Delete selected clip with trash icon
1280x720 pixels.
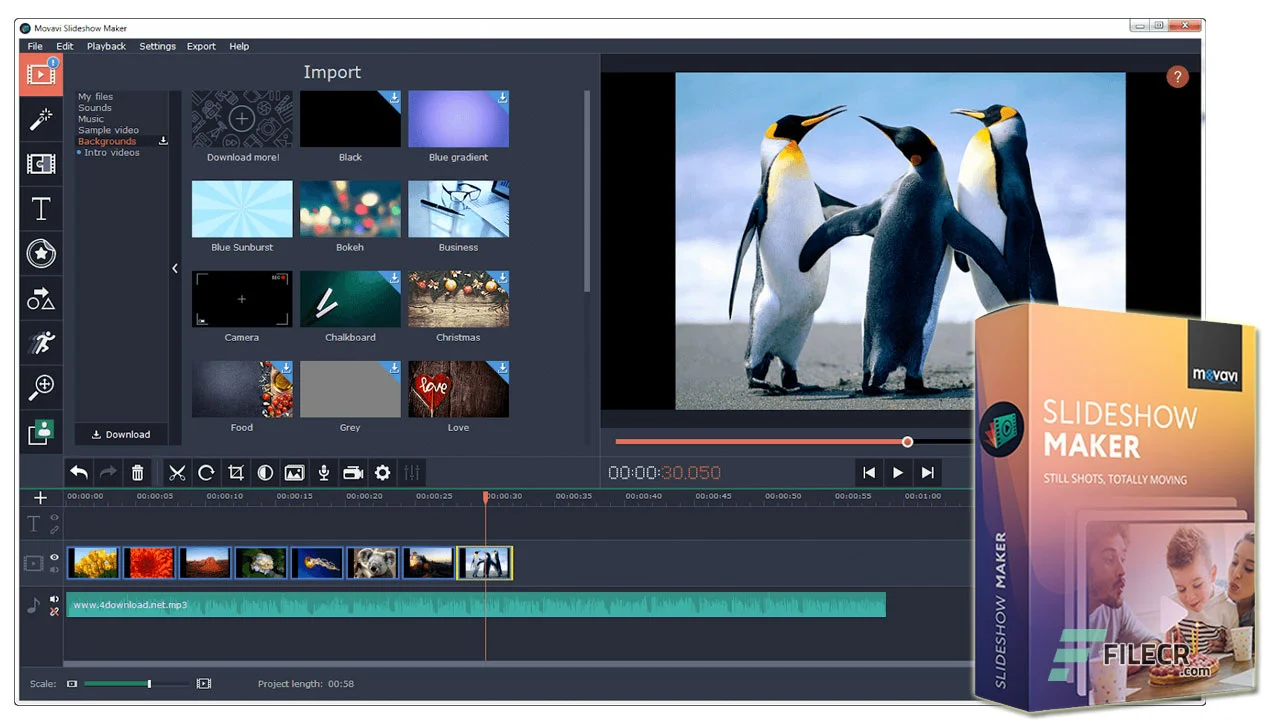pyautogui.click(x=138, y=473)
